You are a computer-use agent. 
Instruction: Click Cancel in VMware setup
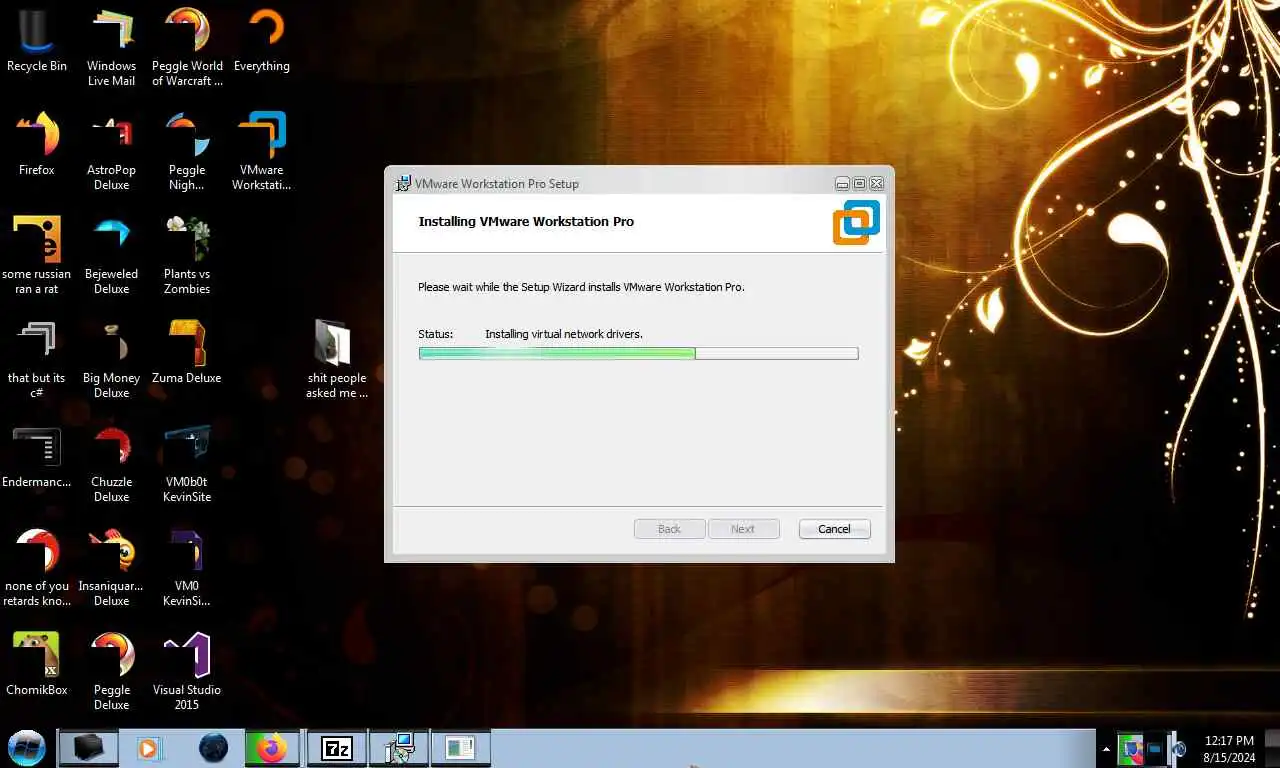(834, 529)
